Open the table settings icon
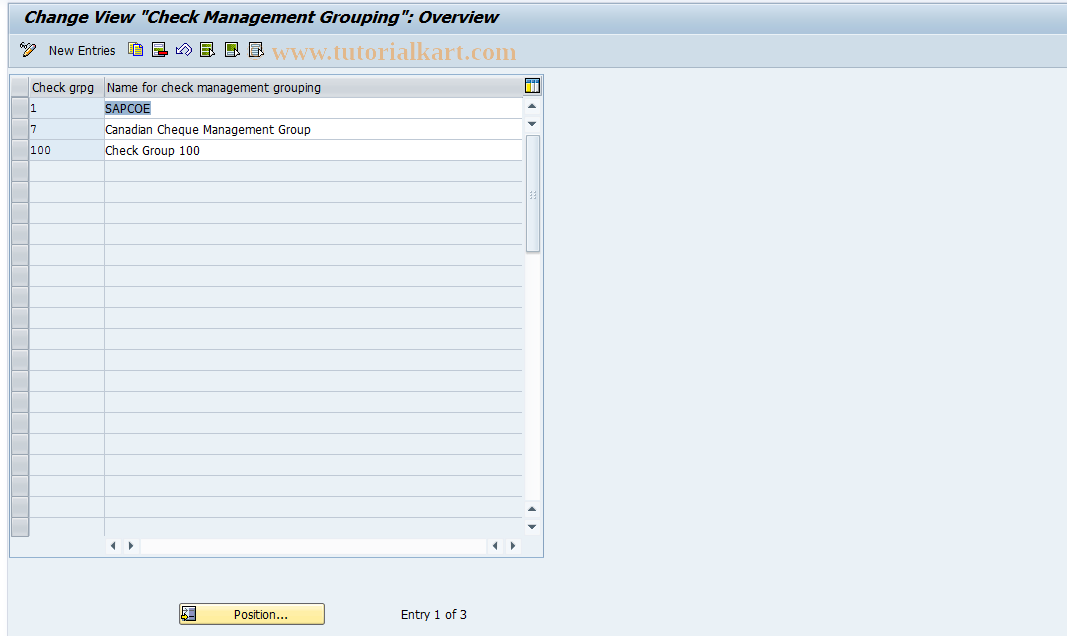 tap(532, 86)
